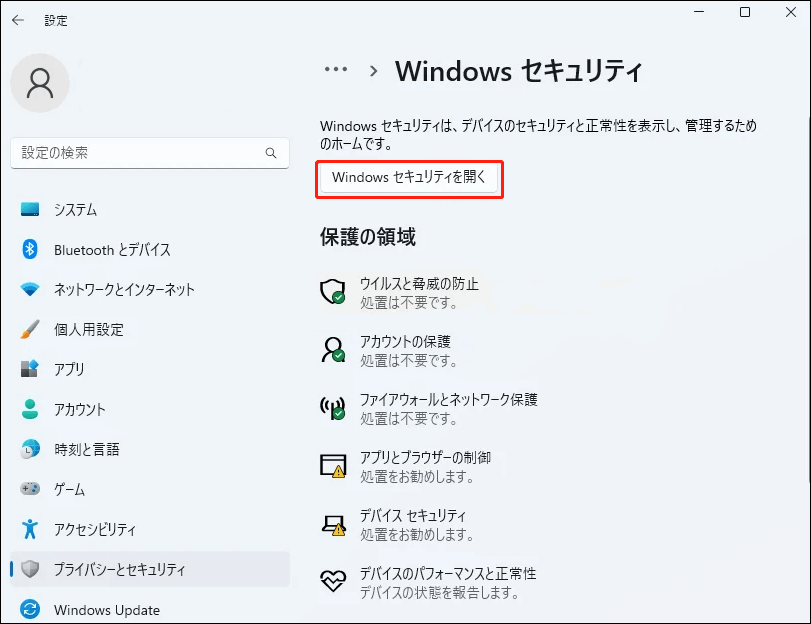Select ネットワークとインターネット in sidebar

click(x=124, y=290)
